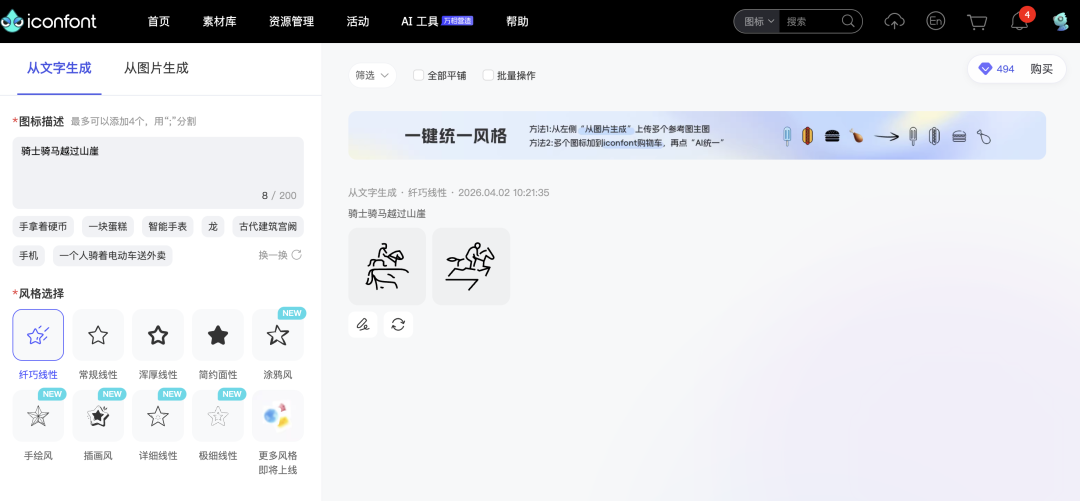Screen dimensions: 1080x501
Task: Open the 资源管理 menu
Action: point(291,21)
